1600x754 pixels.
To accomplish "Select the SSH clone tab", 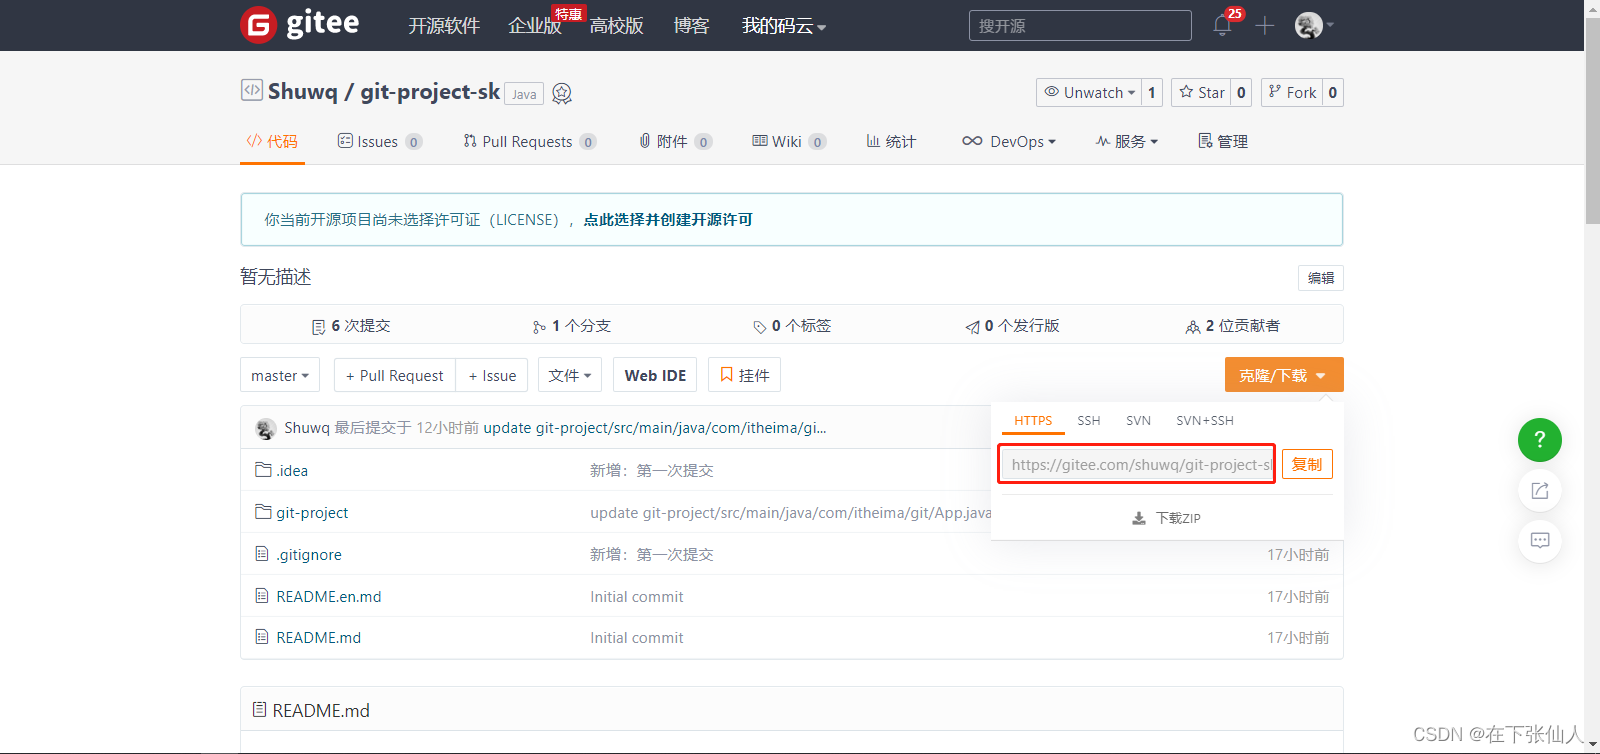I will (1089, 421).
